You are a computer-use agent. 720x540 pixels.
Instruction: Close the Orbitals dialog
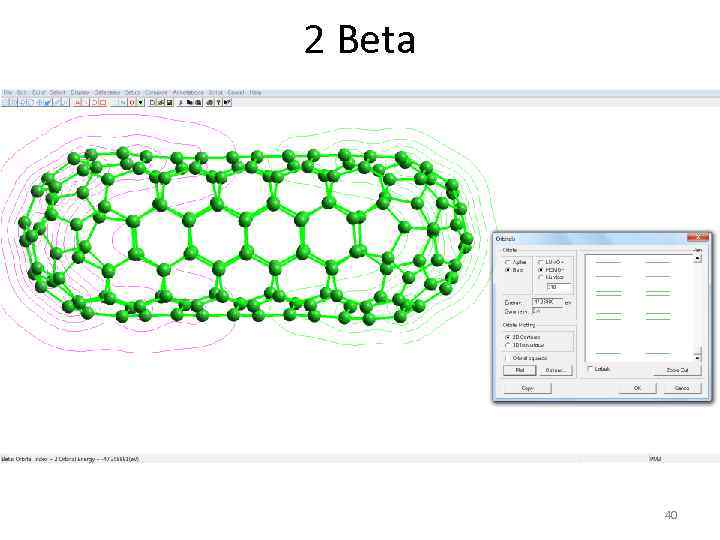pos(698,236)
